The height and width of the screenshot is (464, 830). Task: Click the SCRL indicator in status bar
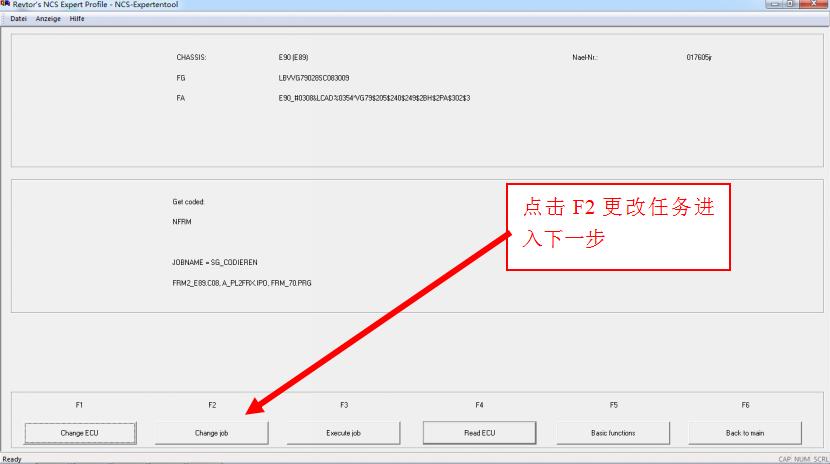tap(820, 459)
